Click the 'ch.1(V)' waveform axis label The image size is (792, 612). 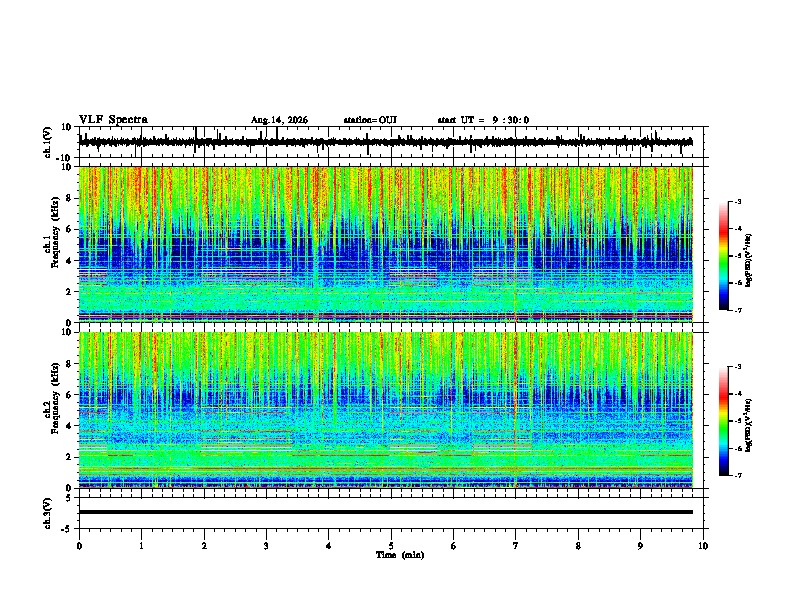[x=48, y=142]
